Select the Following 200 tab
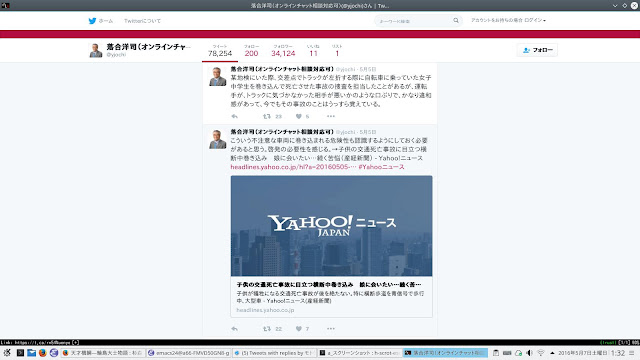640x360 pixels. (251, 51)
